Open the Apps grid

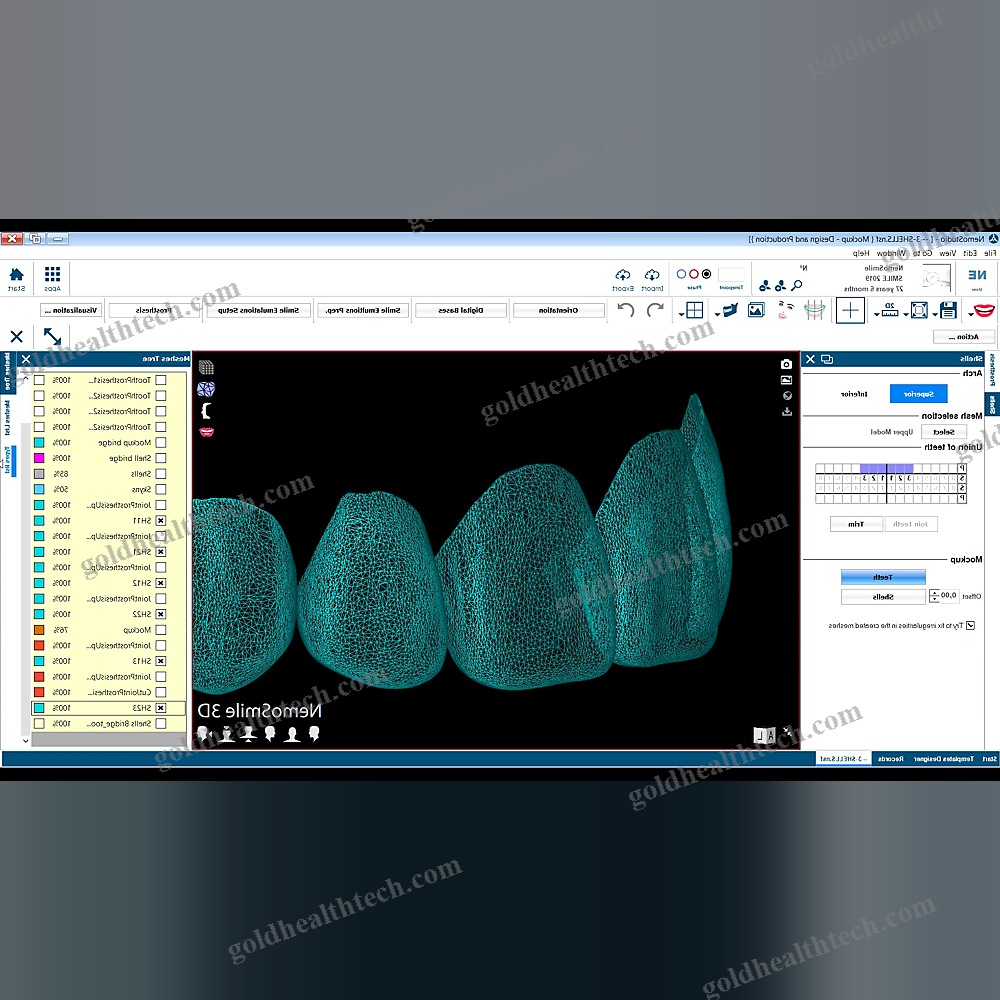tap(52, 274)
